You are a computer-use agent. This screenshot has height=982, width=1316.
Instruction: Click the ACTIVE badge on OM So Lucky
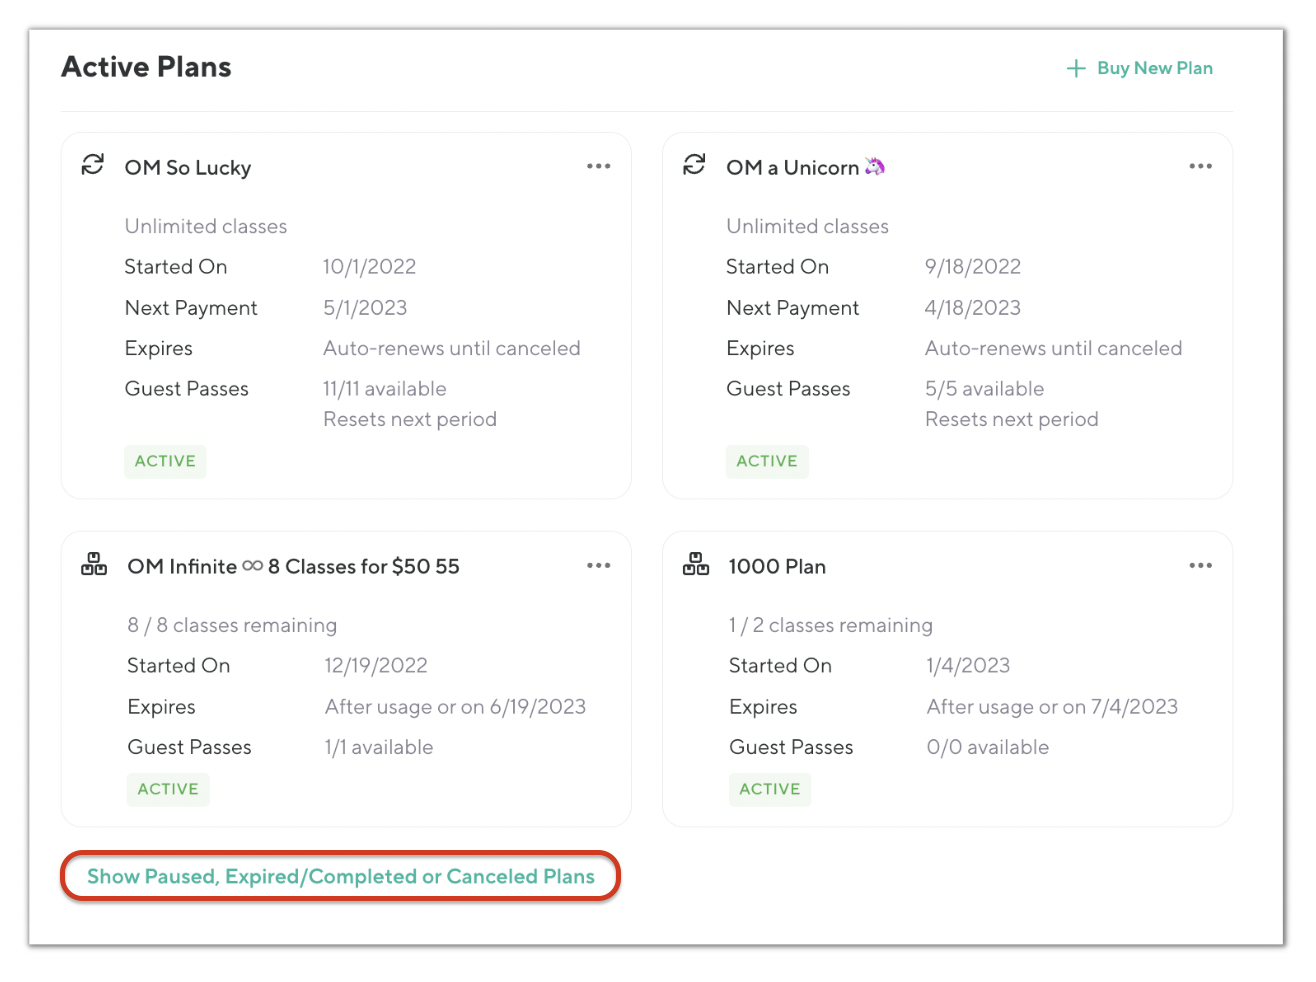point(165,461)
